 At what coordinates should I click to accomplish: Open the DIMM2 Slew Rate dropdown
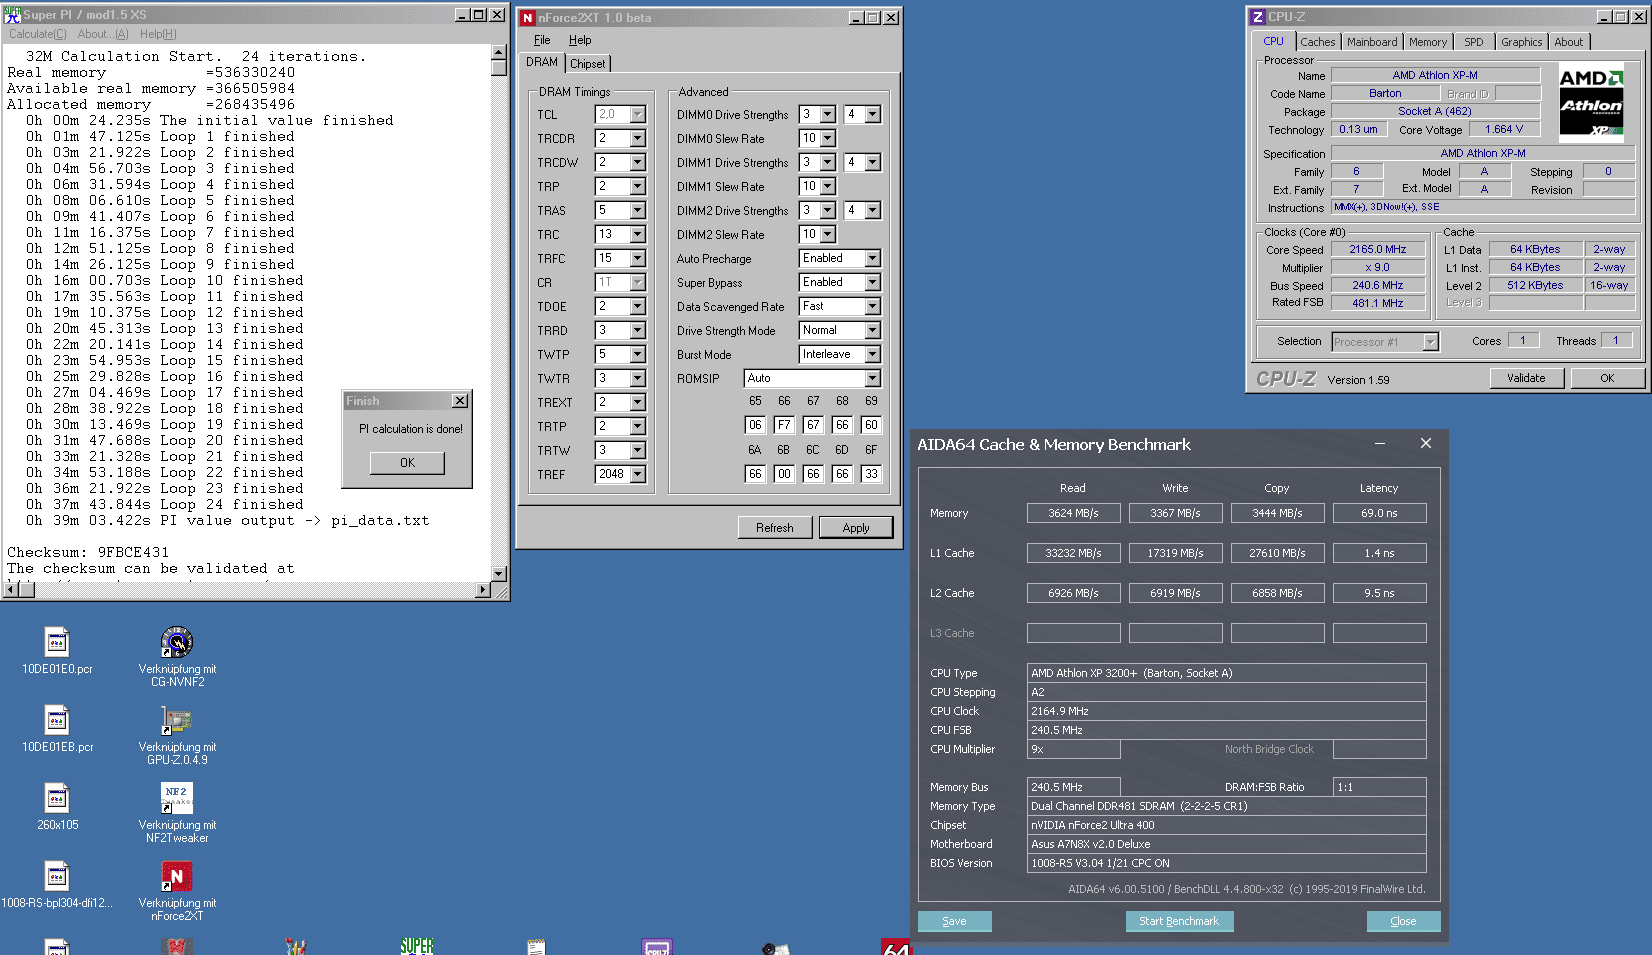(x=828, y=235)
